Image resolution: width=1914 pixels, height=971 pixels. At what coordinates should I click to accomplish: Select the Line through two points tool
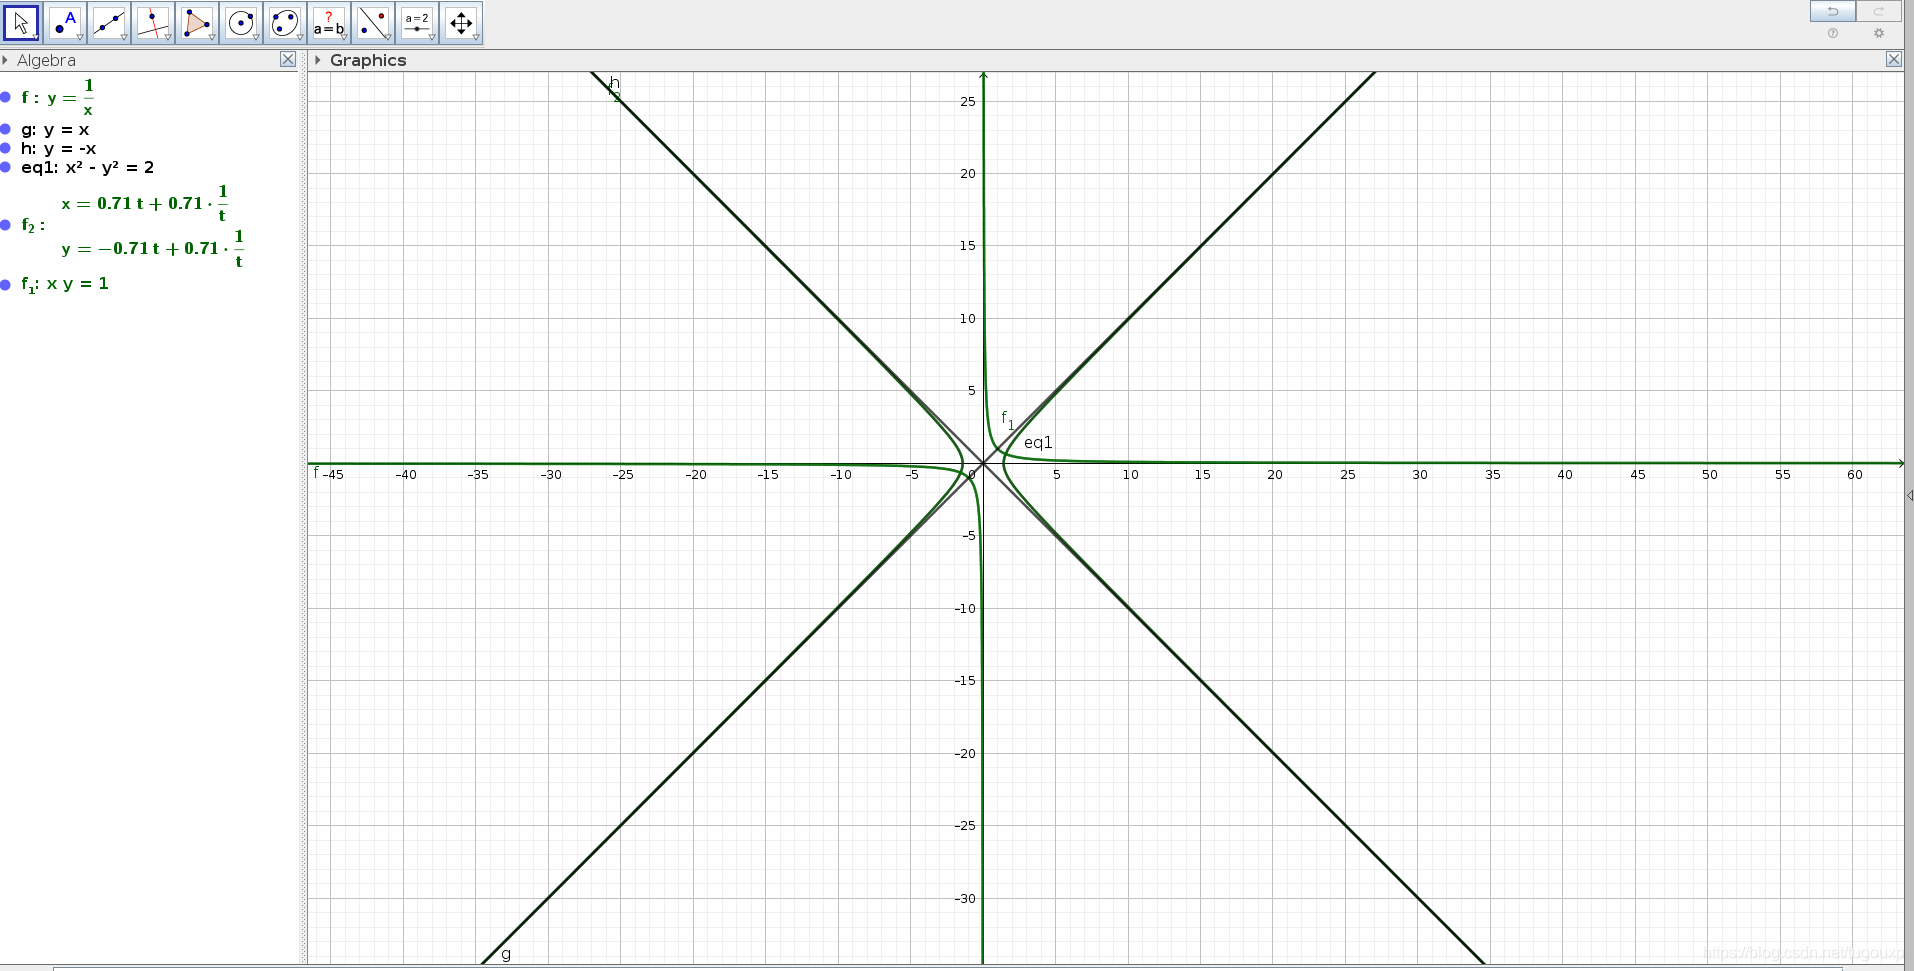[x=109, y=22]
